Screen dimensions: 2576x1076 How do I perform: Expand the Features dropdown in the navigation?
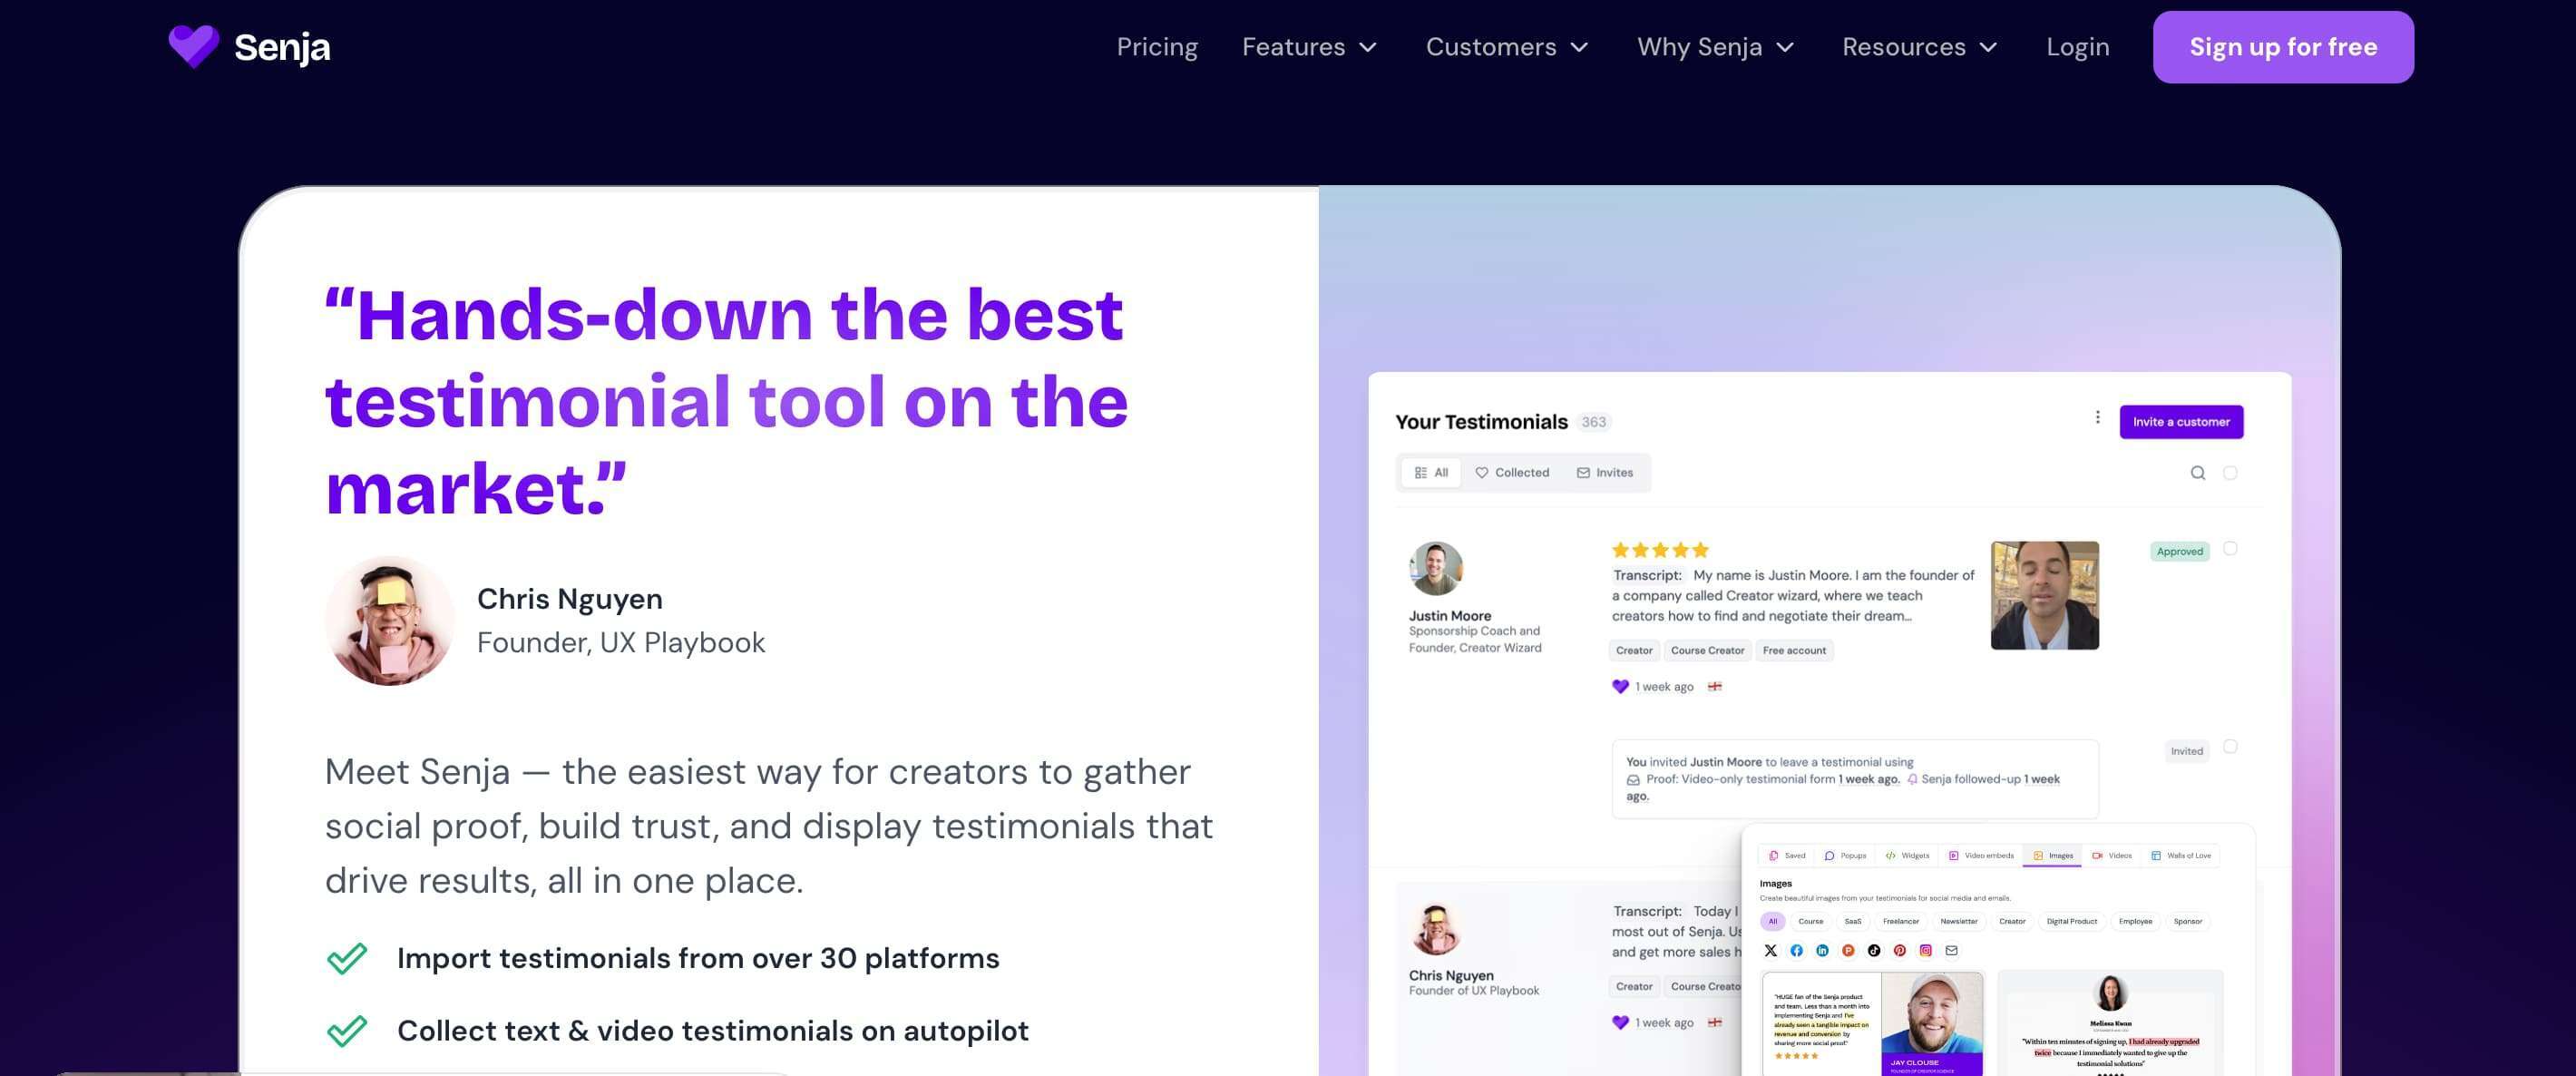[x=1309, y=47]
